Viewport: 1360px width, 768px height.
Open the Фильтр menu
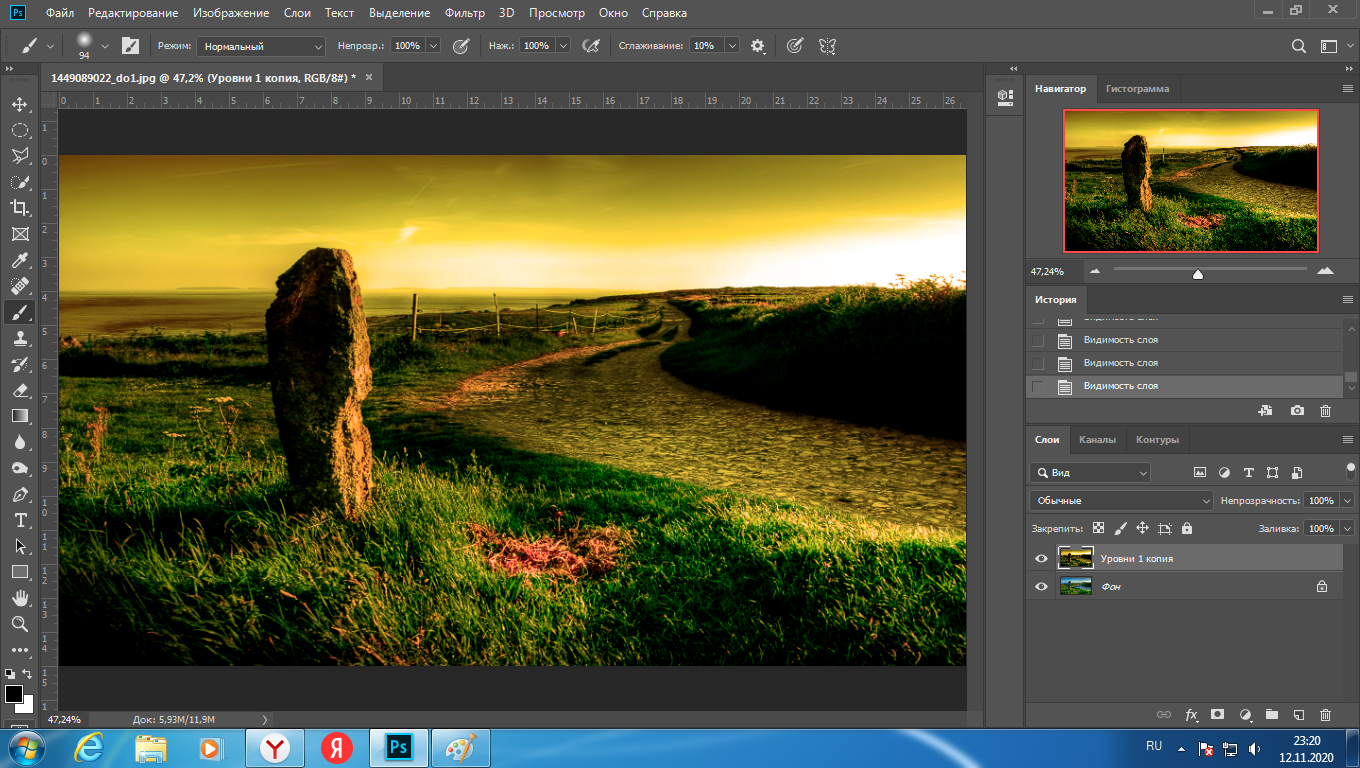[x=466, y=13]
